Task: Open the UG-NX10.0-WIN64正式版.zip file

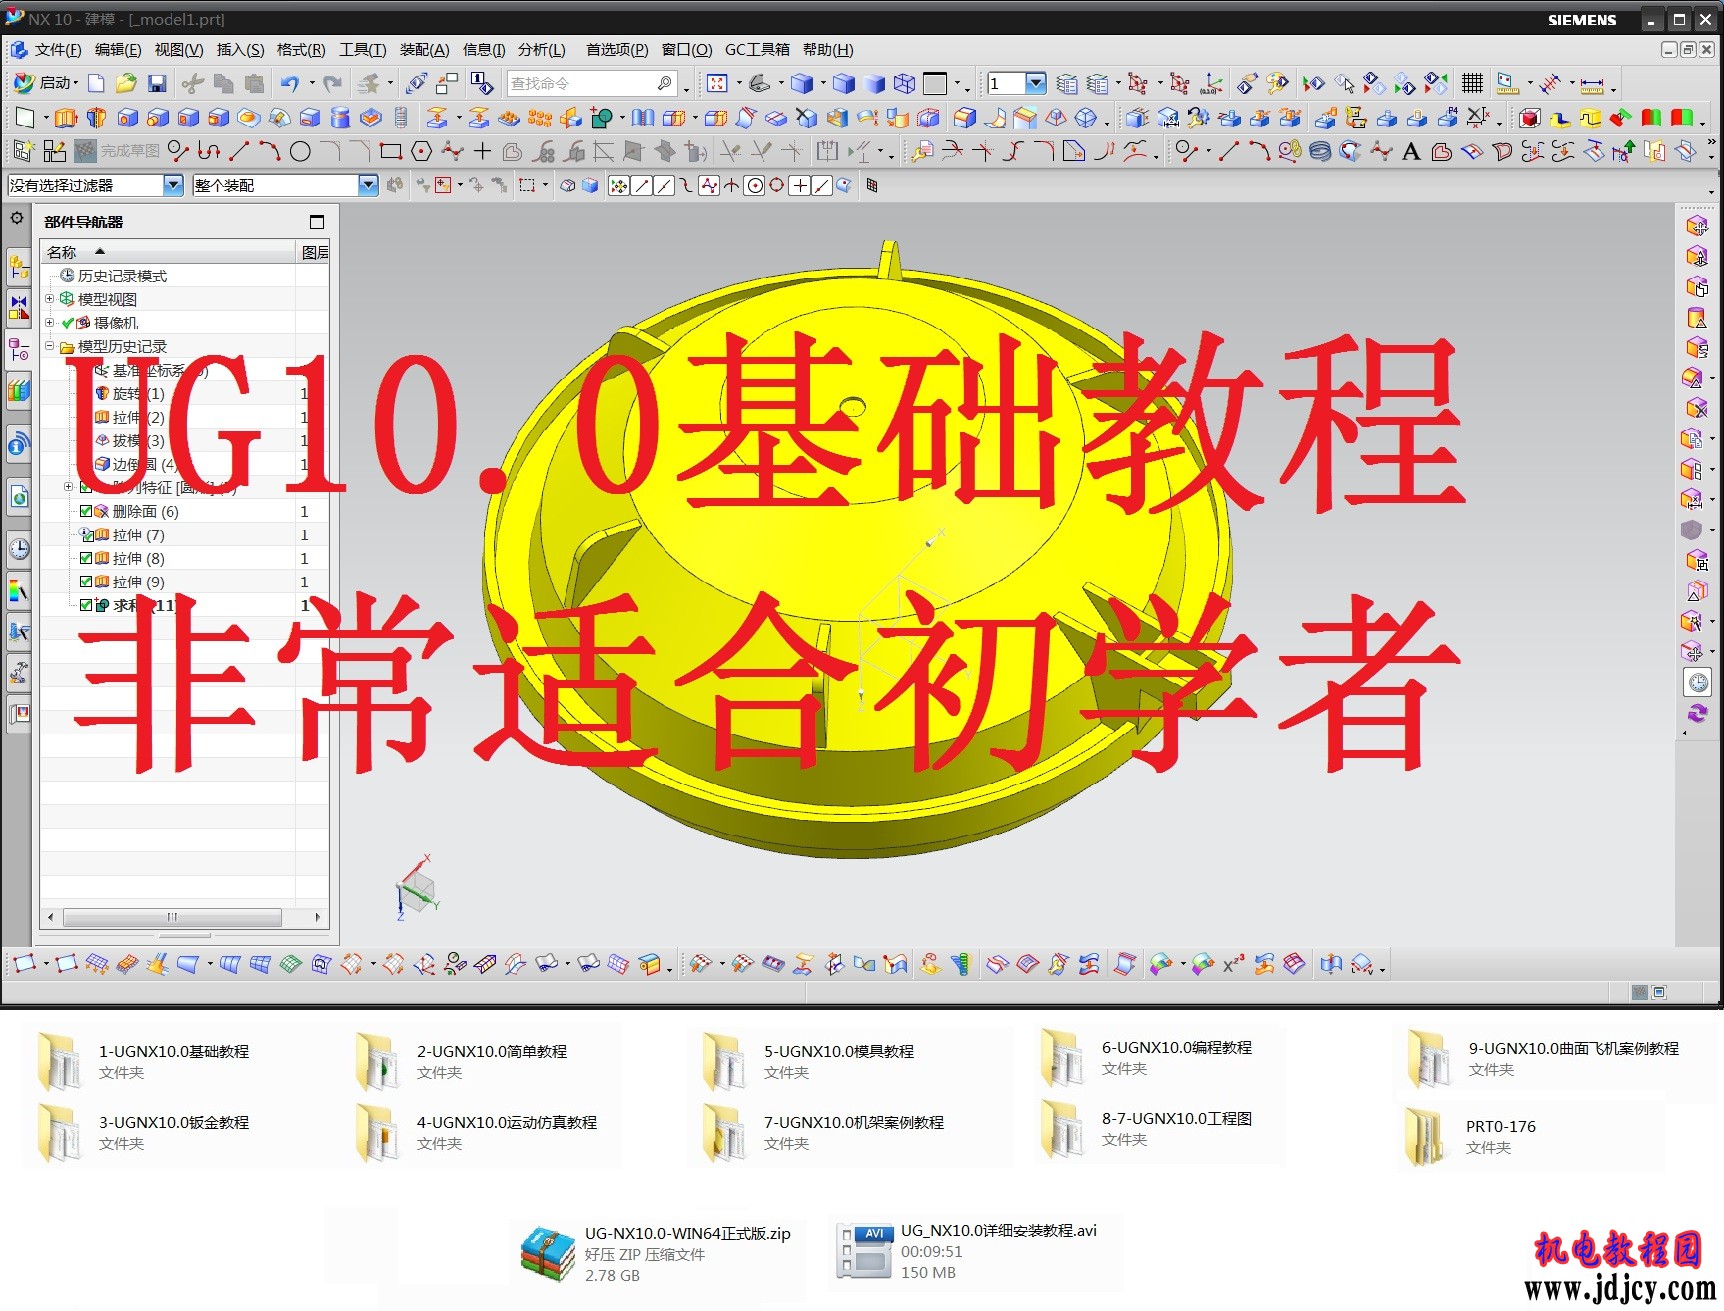Action: [x=656, y=1254]
